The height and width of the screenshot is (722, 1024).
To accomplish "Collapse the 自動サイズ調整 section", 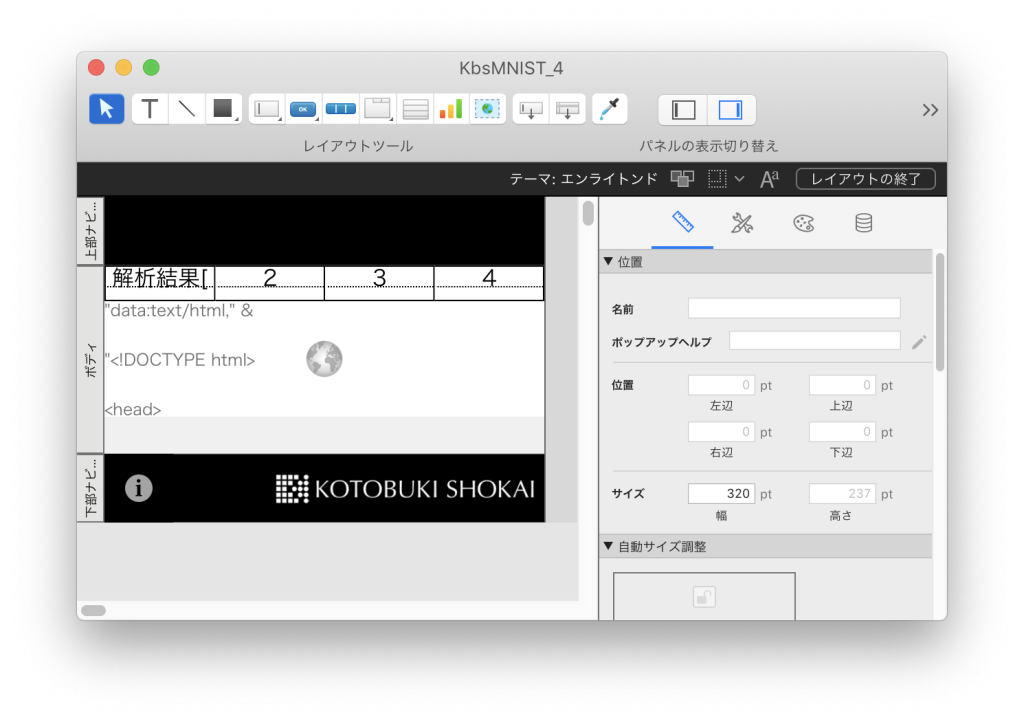I will point(609,546).
